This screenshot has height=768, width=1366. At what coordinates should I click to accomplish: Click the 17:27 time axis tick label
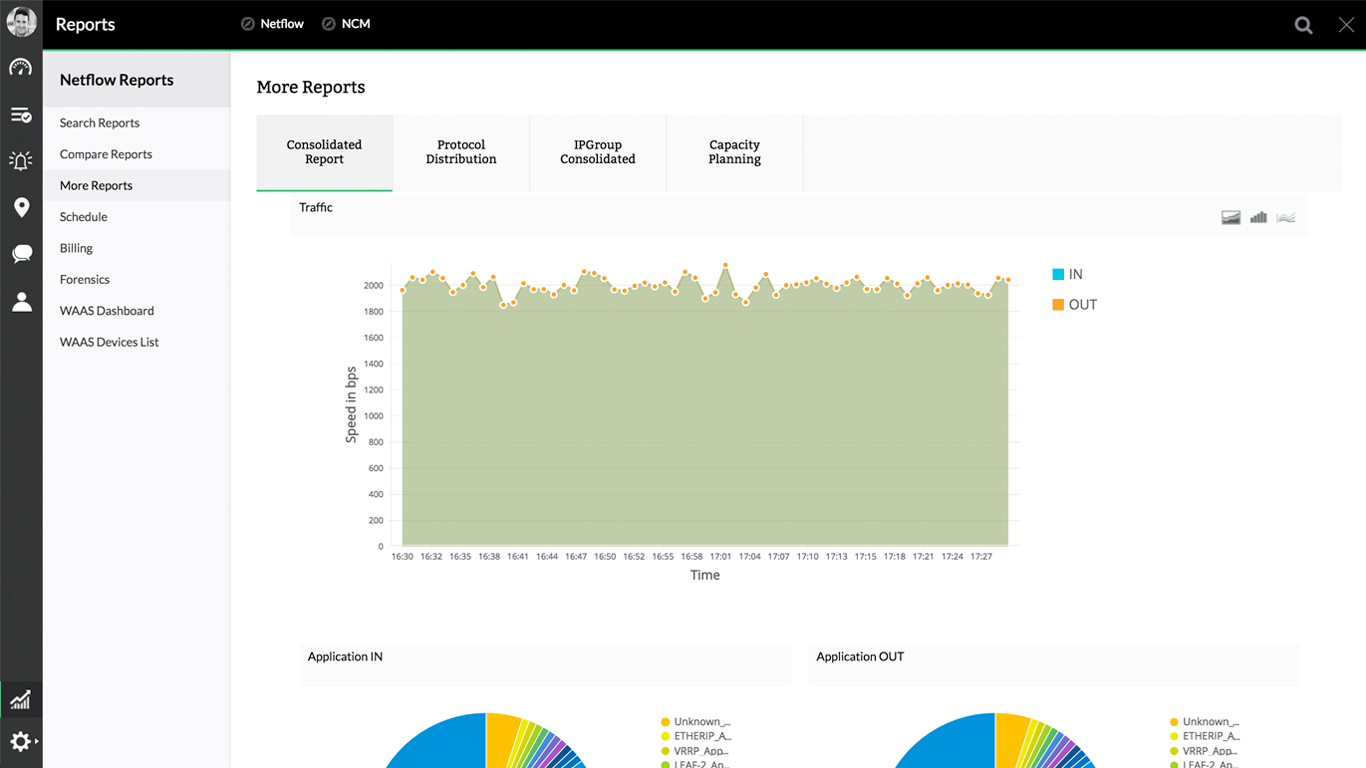[x=981, y=556]
